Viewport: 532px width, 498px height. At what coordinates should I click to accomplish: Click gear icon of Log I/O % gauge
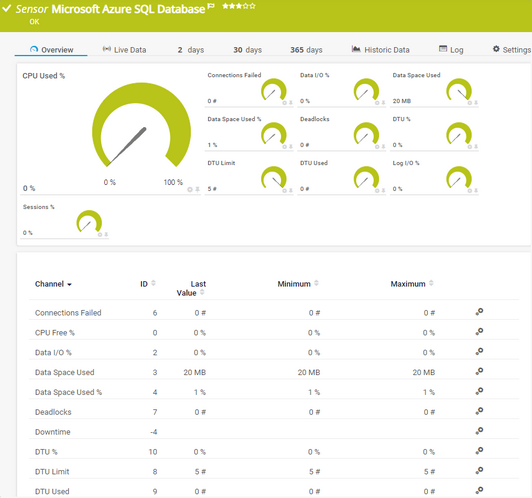pyautogui.click(x=470, y=191)
